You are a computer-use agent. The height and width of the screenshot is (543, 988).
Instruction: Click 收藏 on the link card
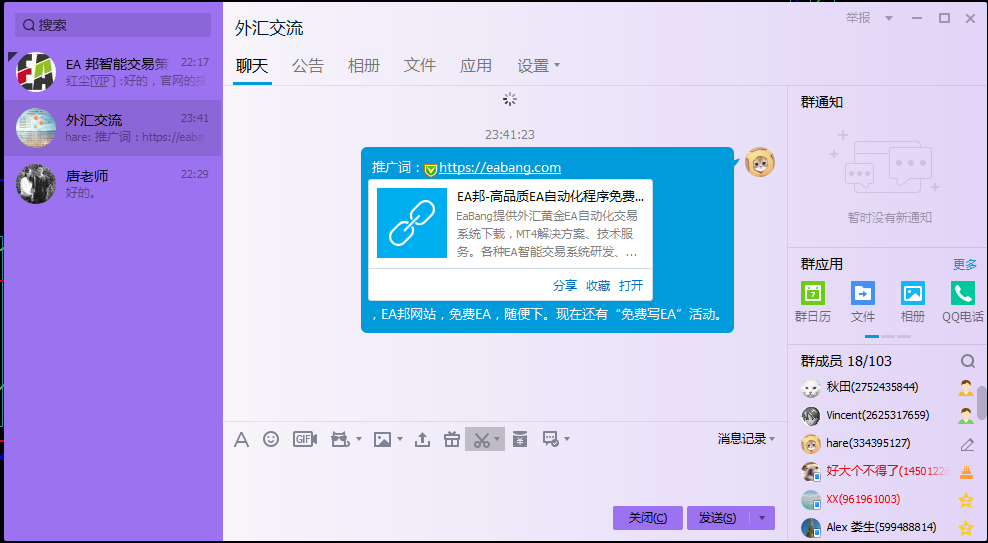coord(598,285)
